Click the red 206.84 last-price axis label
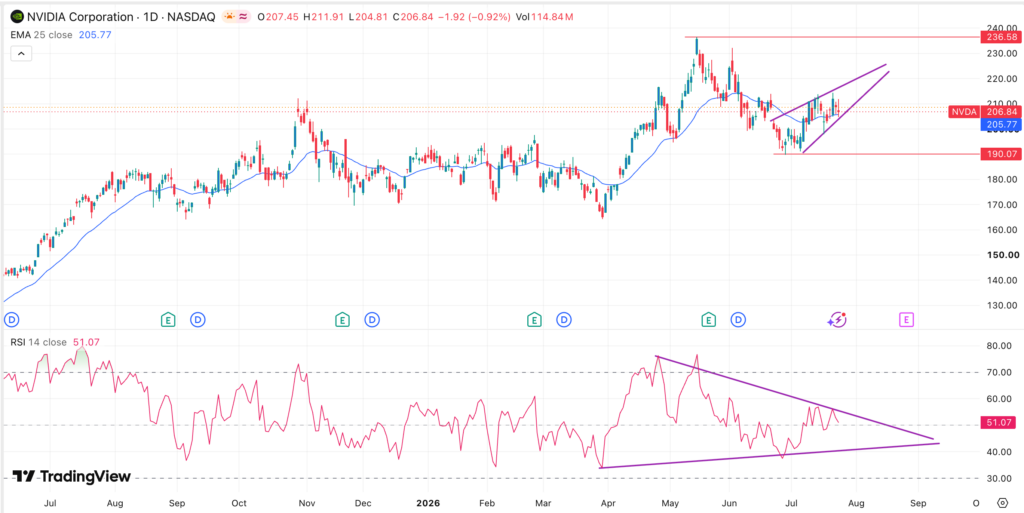Image resolution: width=1024 pixels, height=513 pixels. coord(999,112)
